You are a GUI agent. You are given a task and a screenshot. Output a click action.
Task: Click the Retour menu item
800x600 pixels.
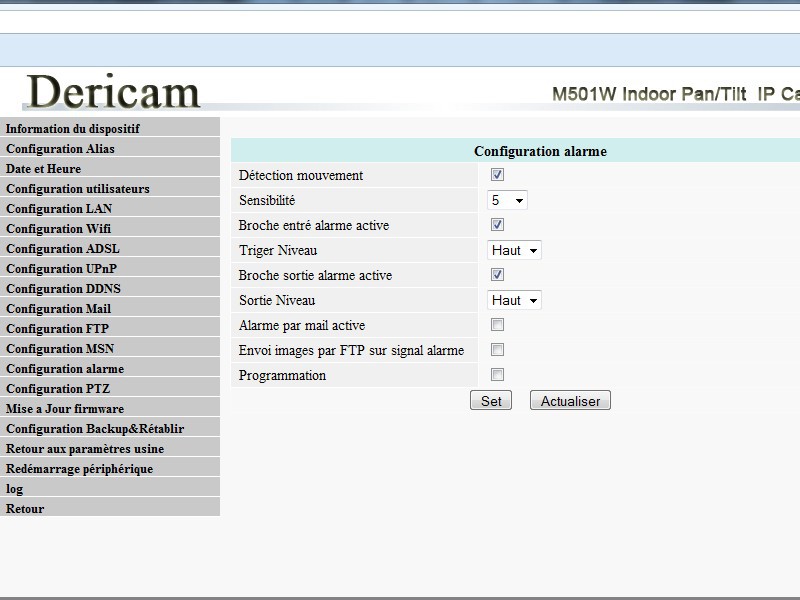[110, 507]
